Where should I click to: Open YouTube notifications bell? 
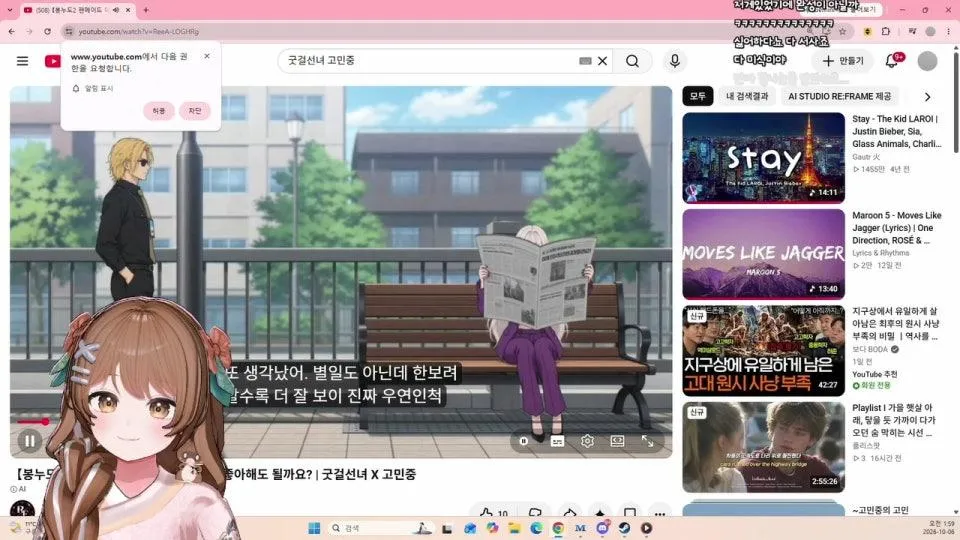[892, 61]
